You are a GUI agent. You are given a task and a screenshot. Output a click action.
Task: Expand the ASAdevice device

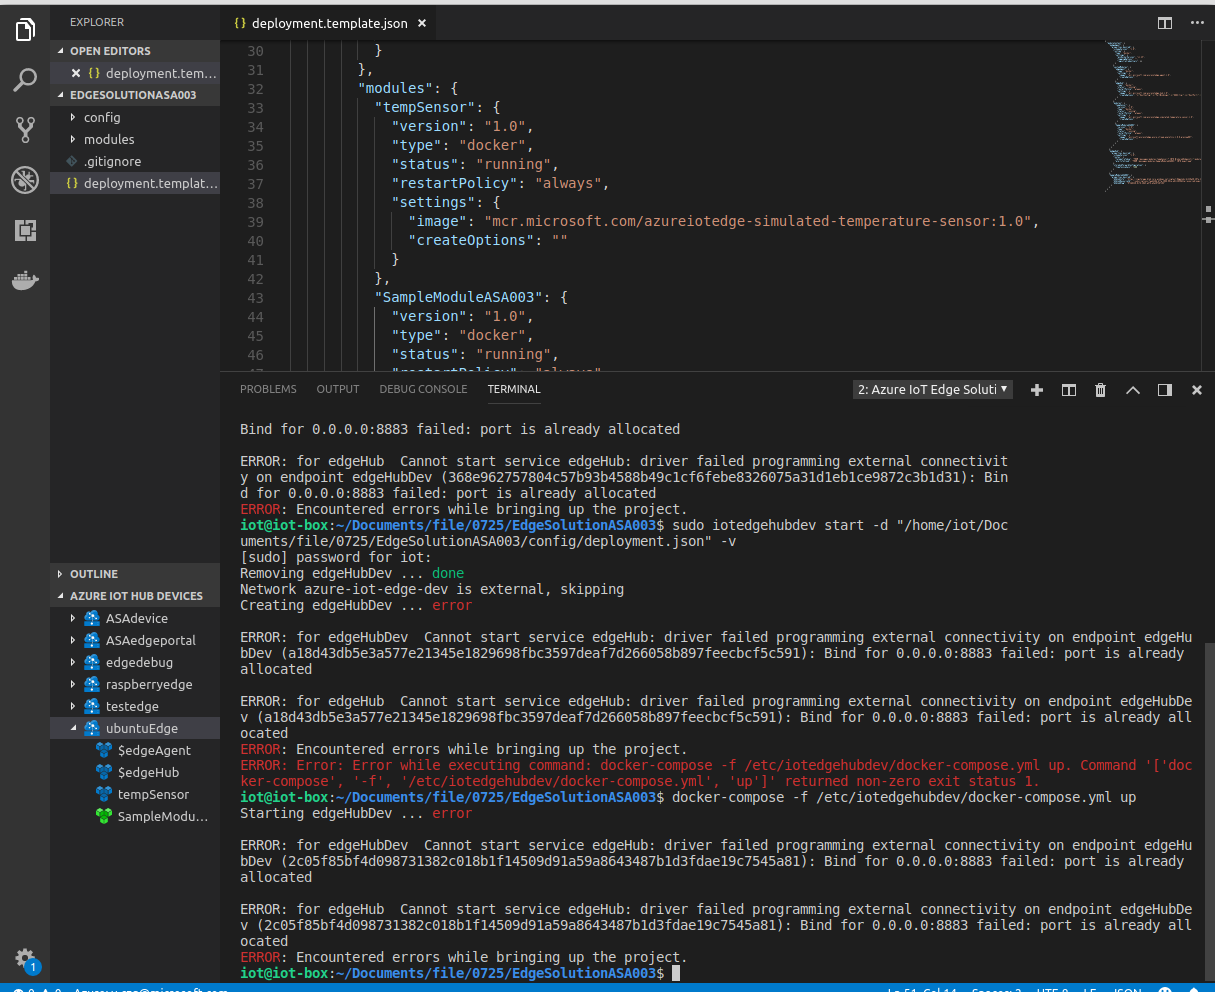click(73, 618)
